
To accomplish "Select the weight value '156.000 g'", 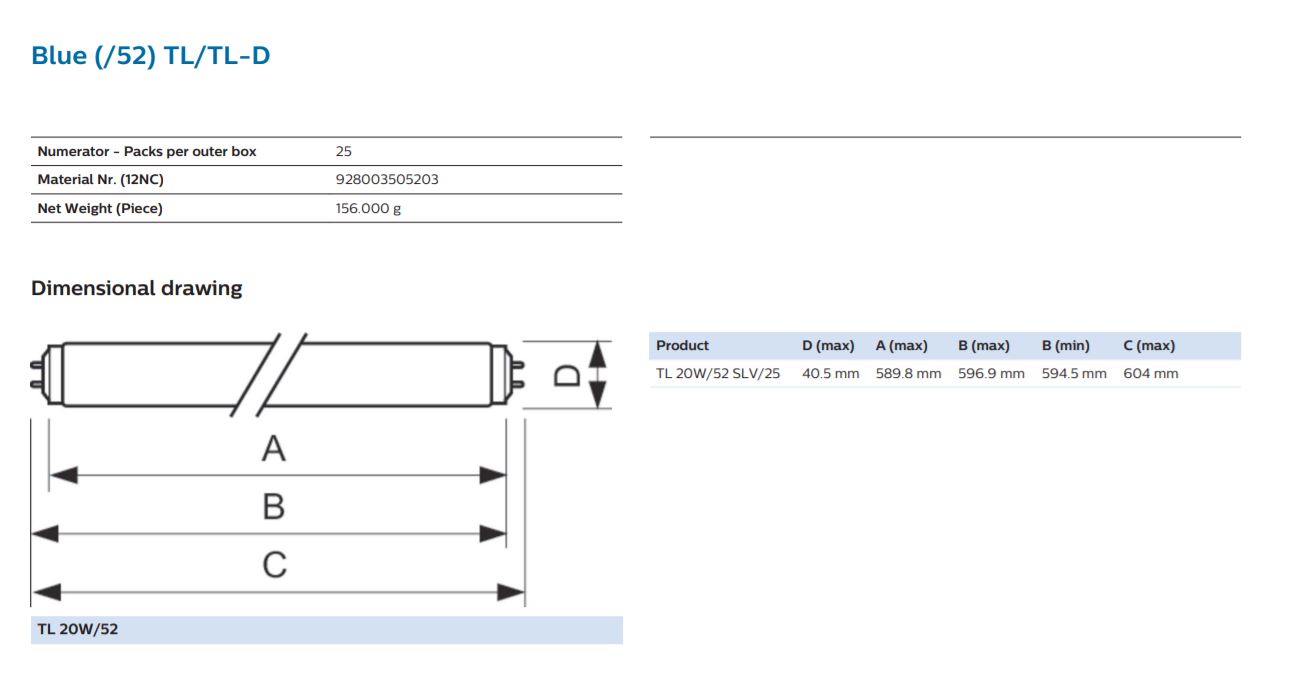I will coord(369,209).
